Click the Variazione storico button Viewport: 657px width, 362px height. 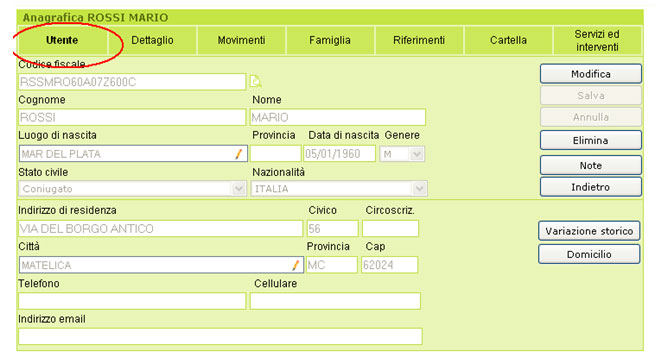point(589,231)
